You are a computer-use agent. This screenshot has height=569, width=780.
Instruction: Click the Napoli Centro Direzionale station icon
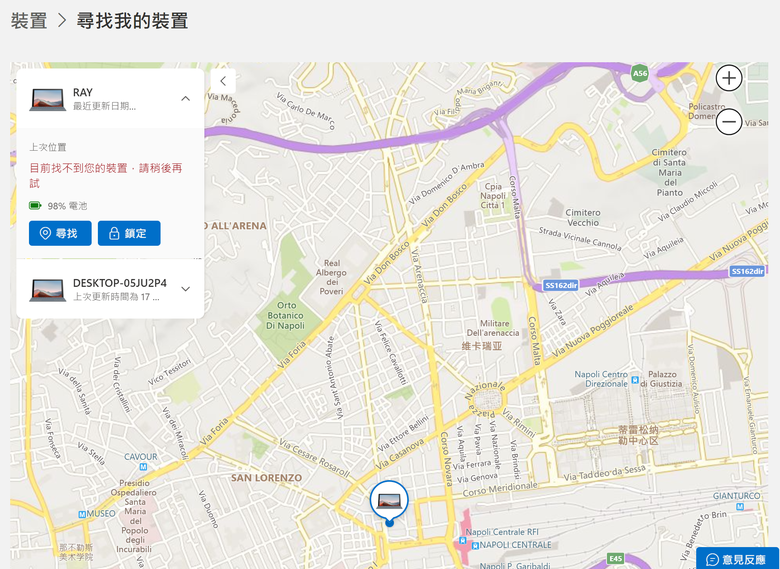(635, 380)
